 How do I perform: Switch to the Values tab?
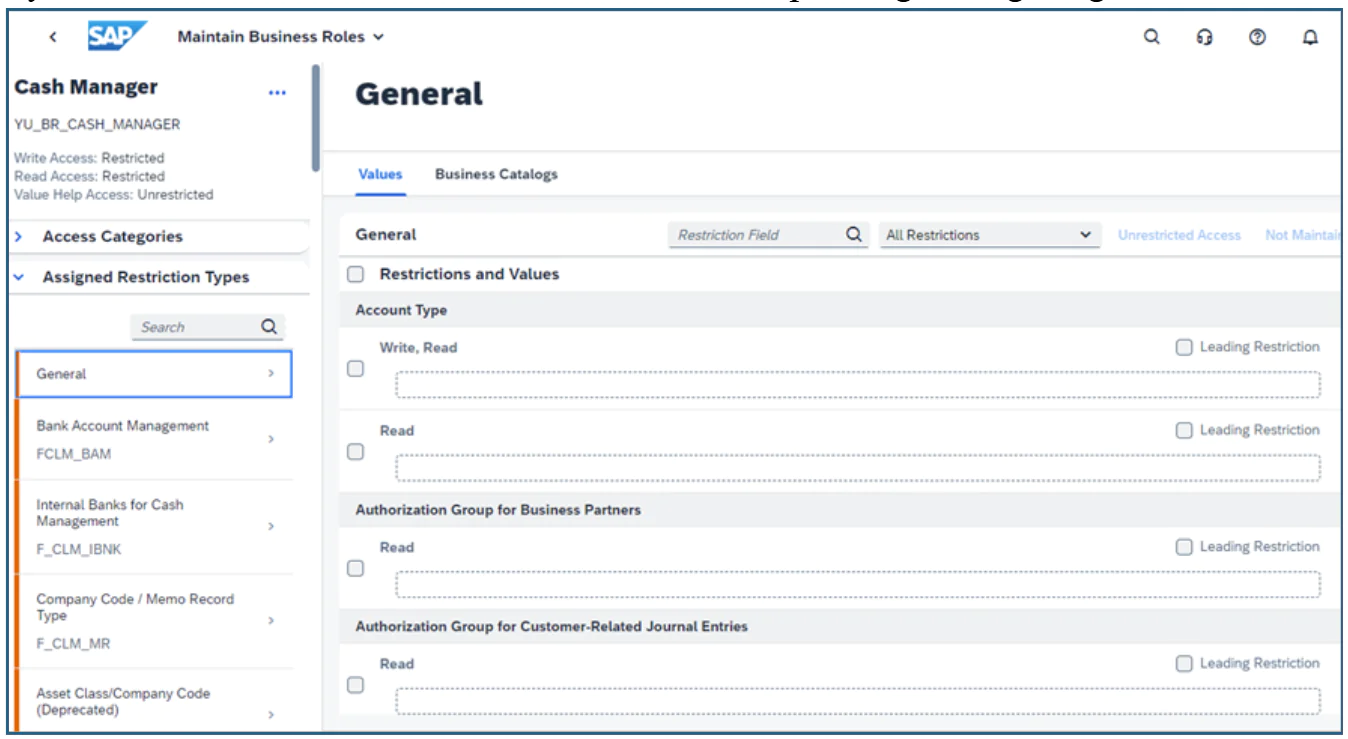380,174
